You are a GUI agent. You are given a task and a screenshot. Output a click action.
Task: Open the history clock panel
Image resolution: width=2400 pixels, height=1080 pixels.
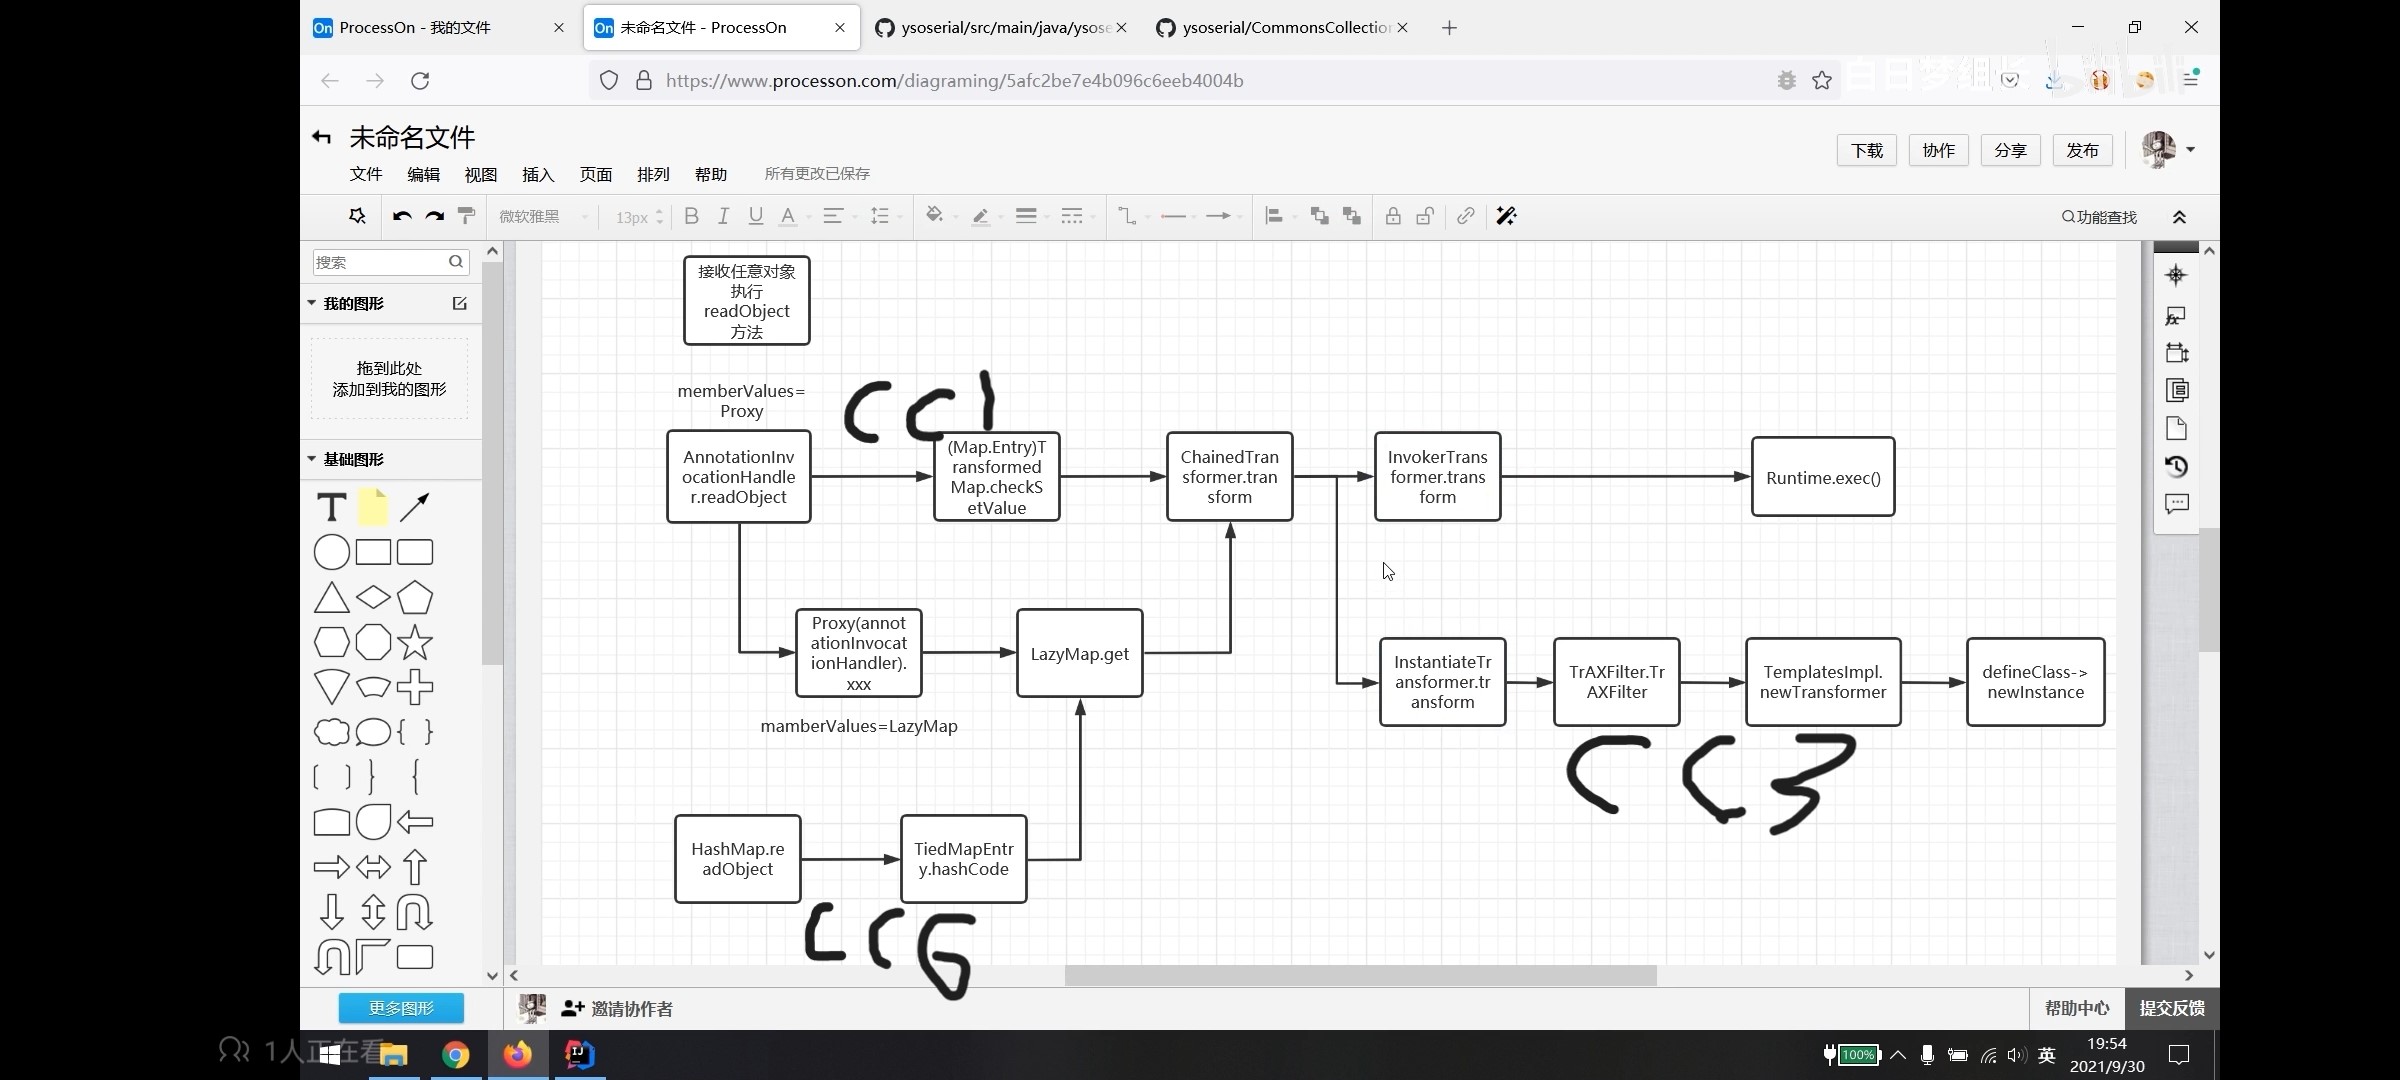tap(2176, 466)
